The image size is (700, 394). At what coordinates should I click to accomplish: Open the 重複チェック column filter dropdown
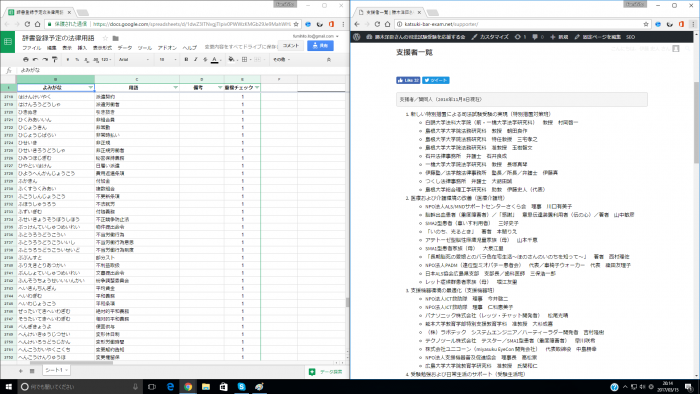coord(257,87)
